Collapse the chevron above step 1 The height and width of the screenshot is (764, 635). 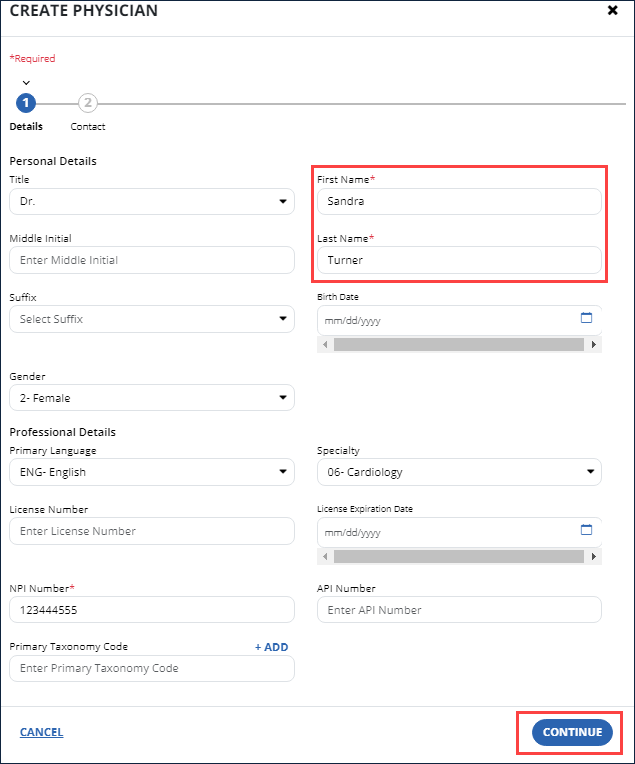[x=26, y=83]
